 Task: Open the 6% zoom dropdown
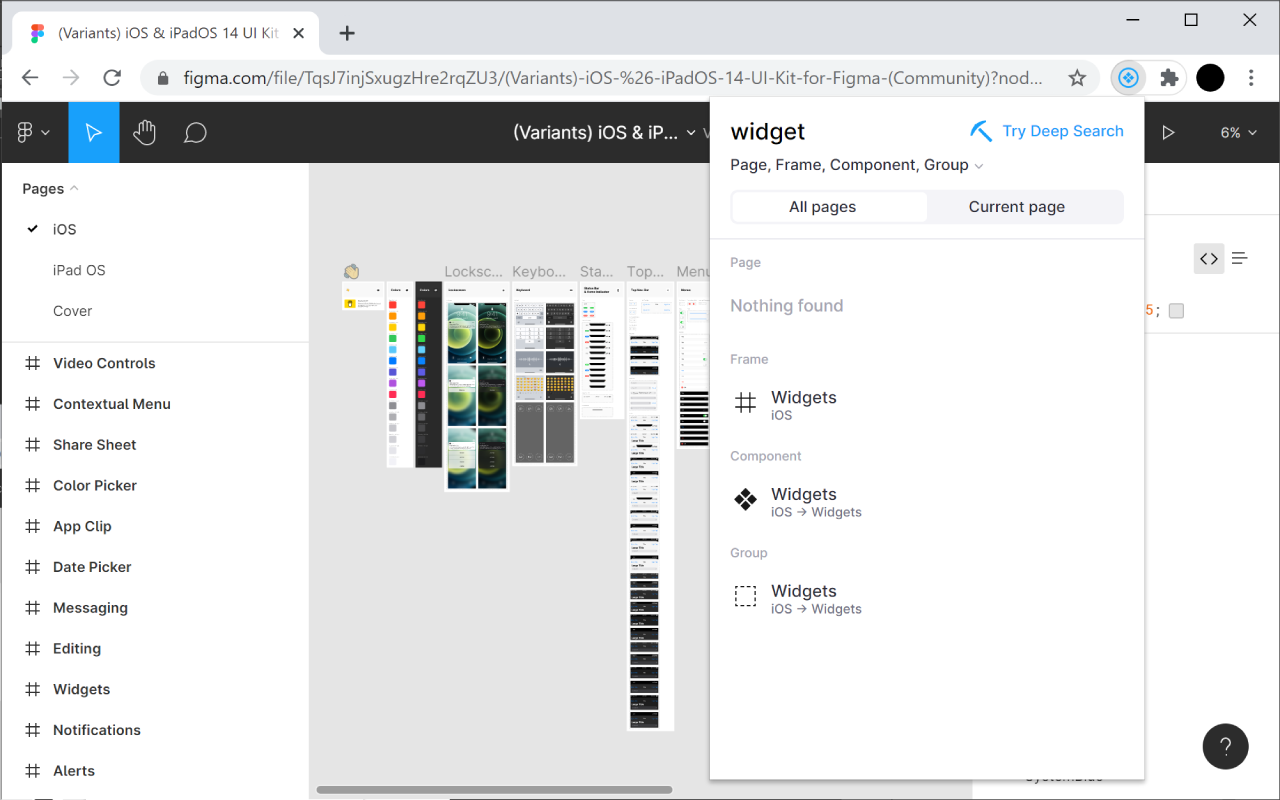pos(1238,132)
